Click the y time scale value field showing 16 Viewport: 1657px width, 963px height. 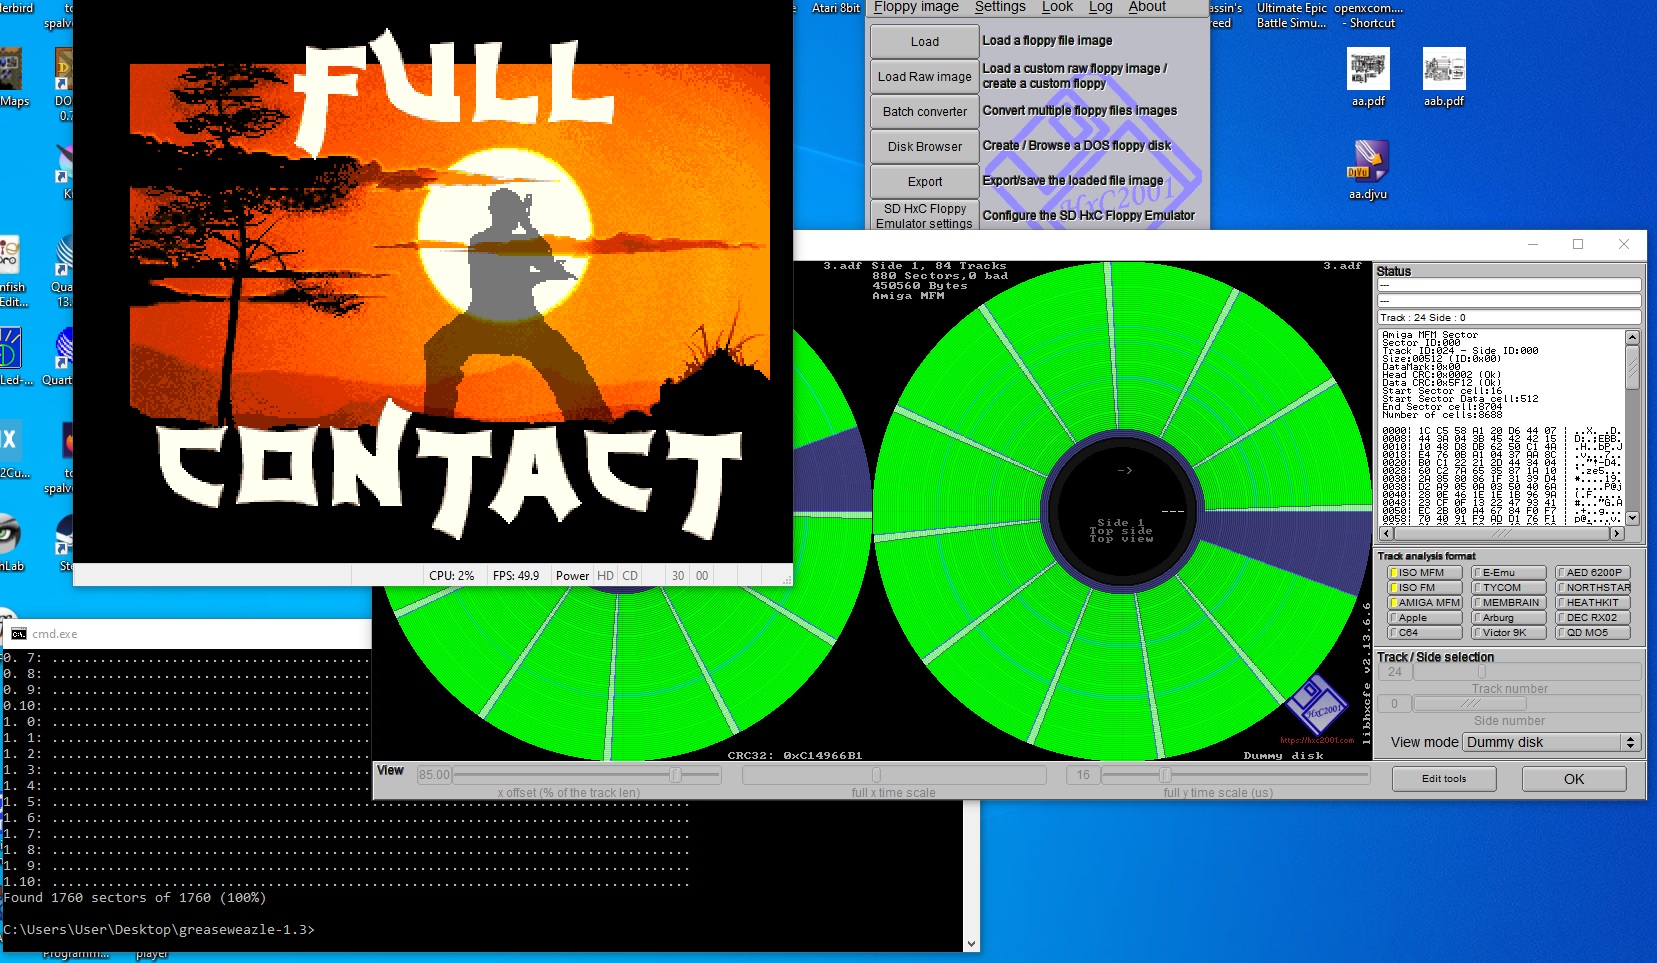click(1083, 775)
